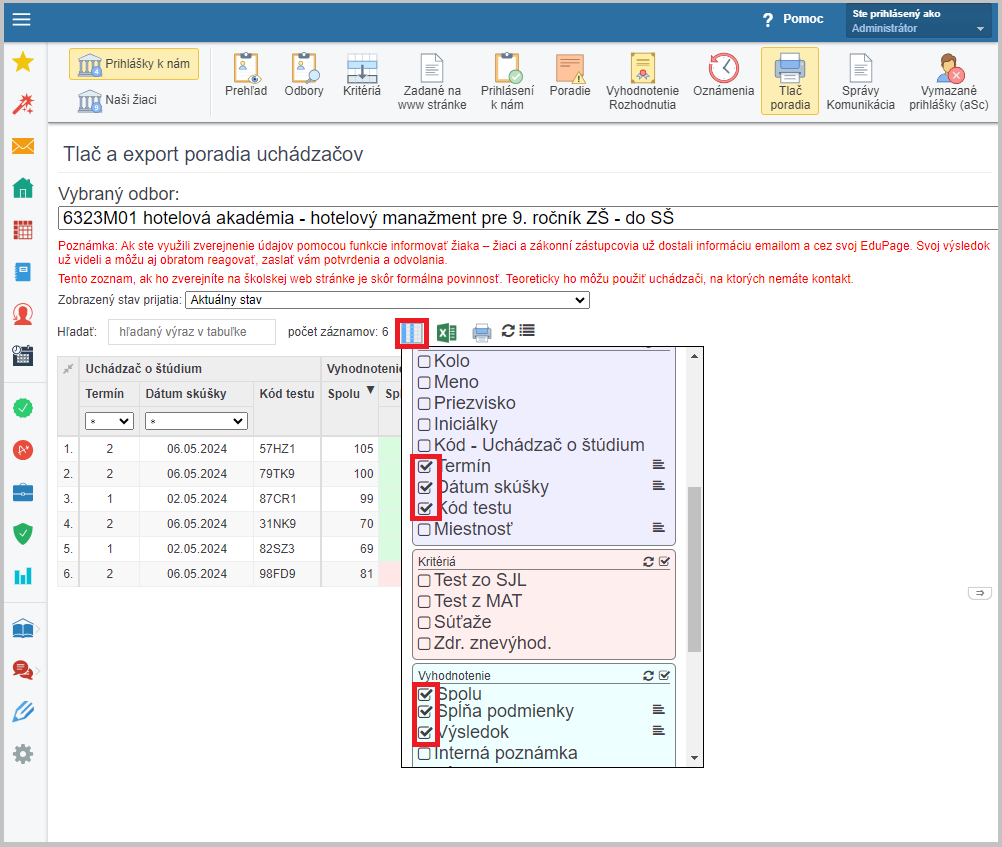Viewport: 1002px width, 847px height.
Task: Click the Vybraný odbor field
Action: click(528, 218)
